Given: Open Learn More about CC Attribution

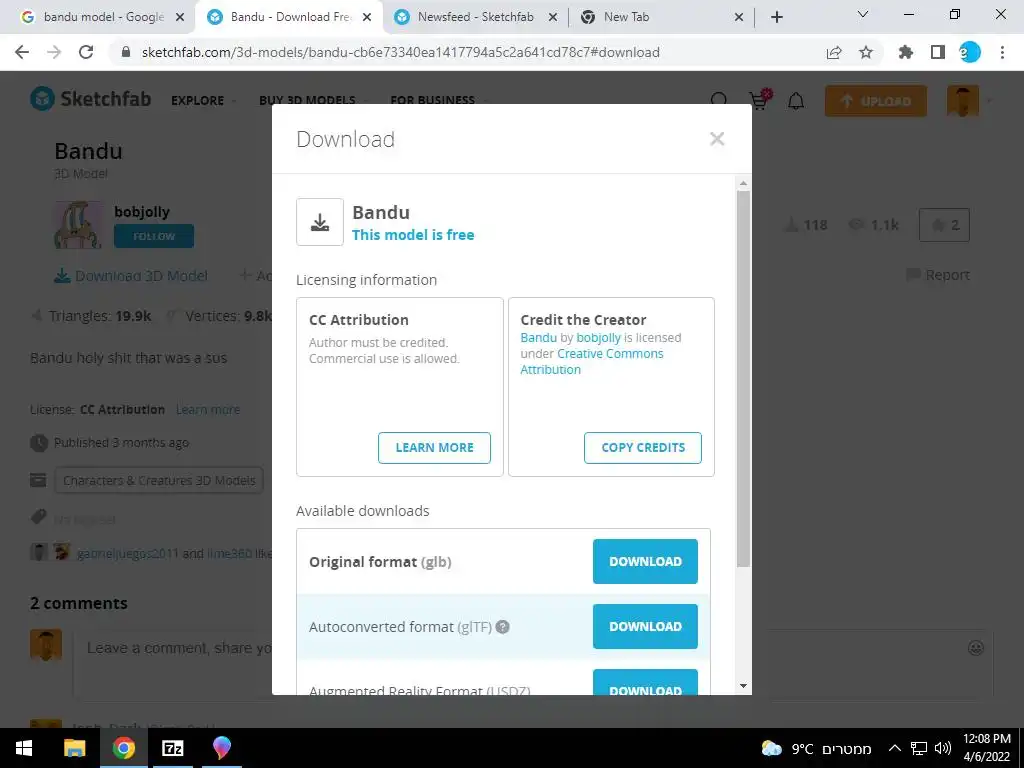Looking at the screenshot, I should [x=434, y=447].
